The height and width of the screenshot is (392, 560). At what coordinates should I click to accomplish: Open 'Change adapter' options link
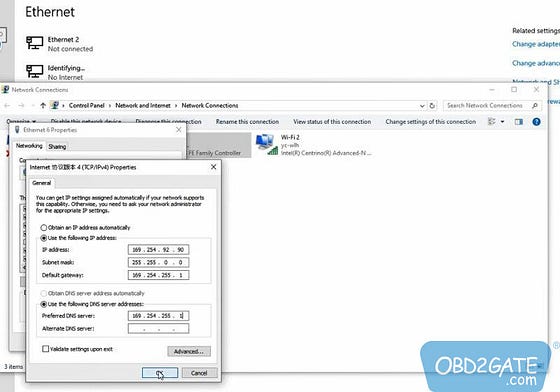point(536,44)
